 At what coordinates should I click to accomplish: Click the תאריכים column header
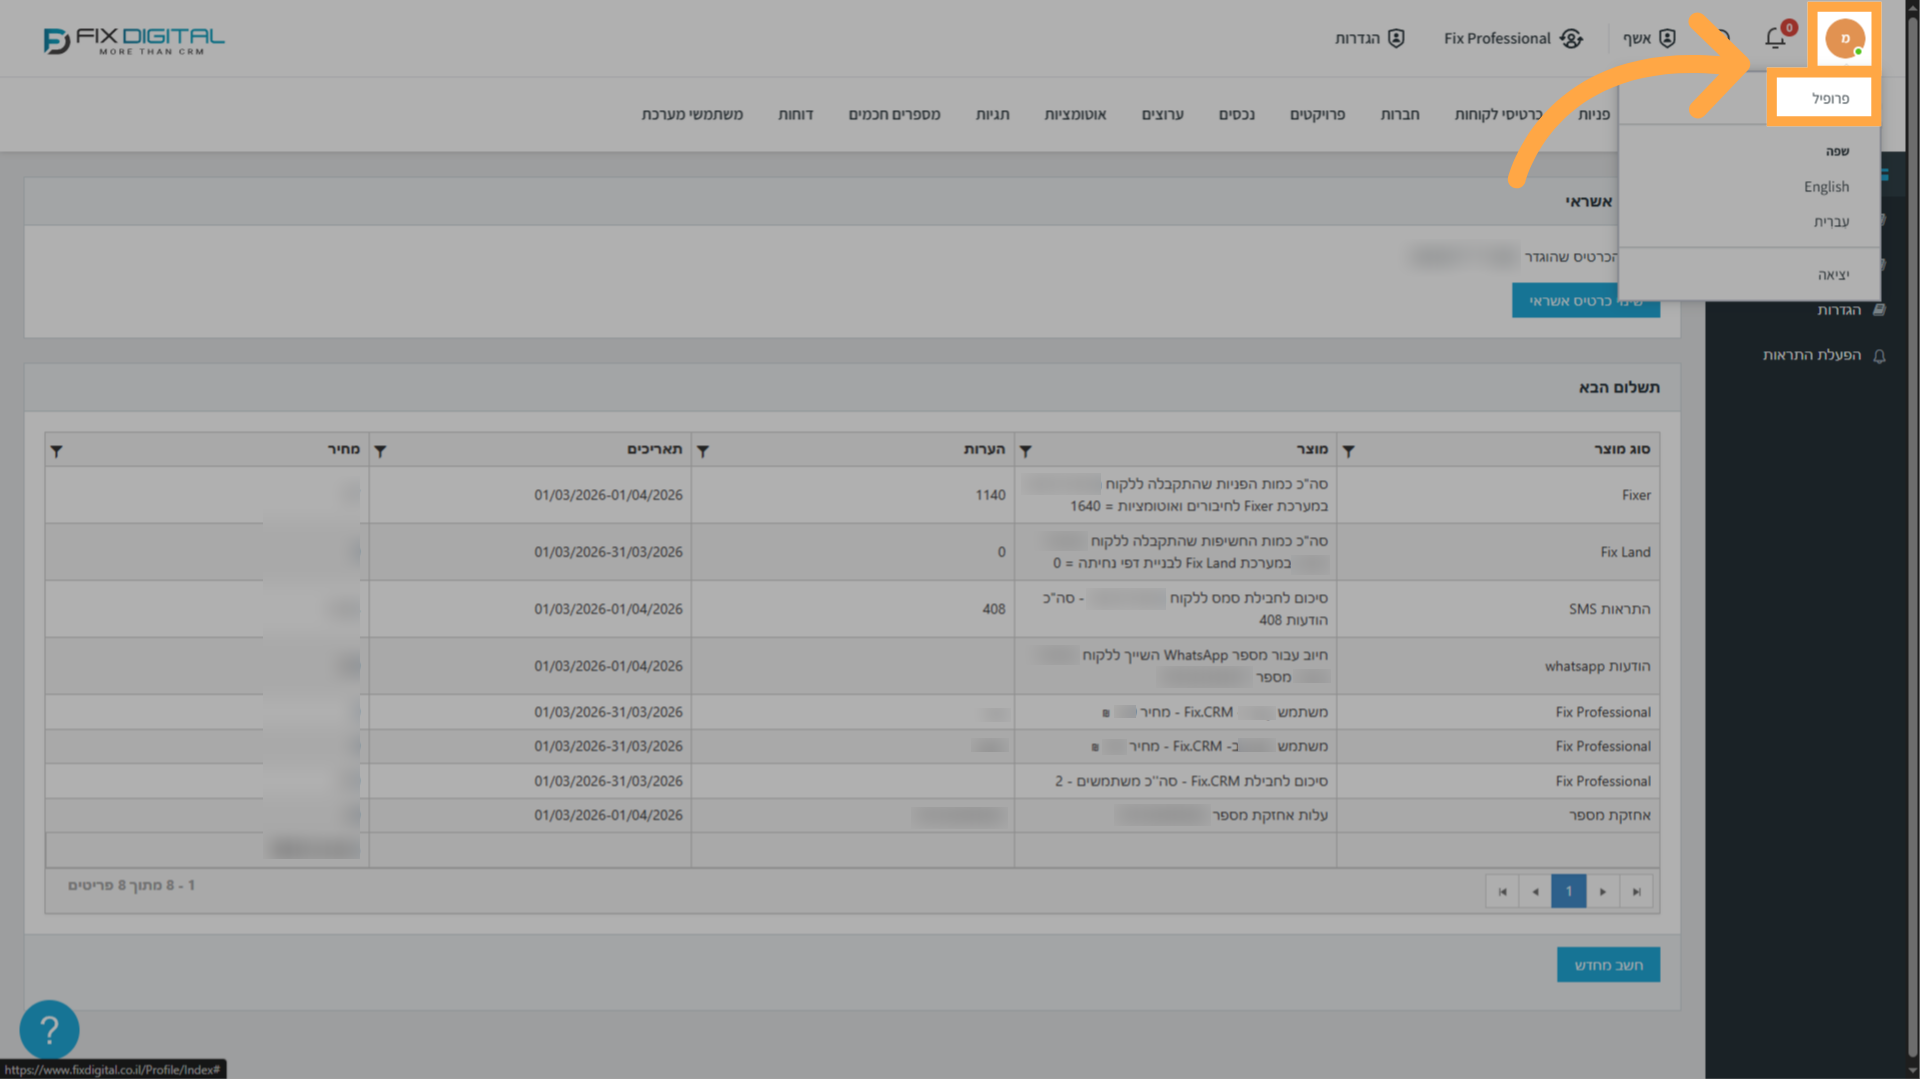(x=655, y=450)
